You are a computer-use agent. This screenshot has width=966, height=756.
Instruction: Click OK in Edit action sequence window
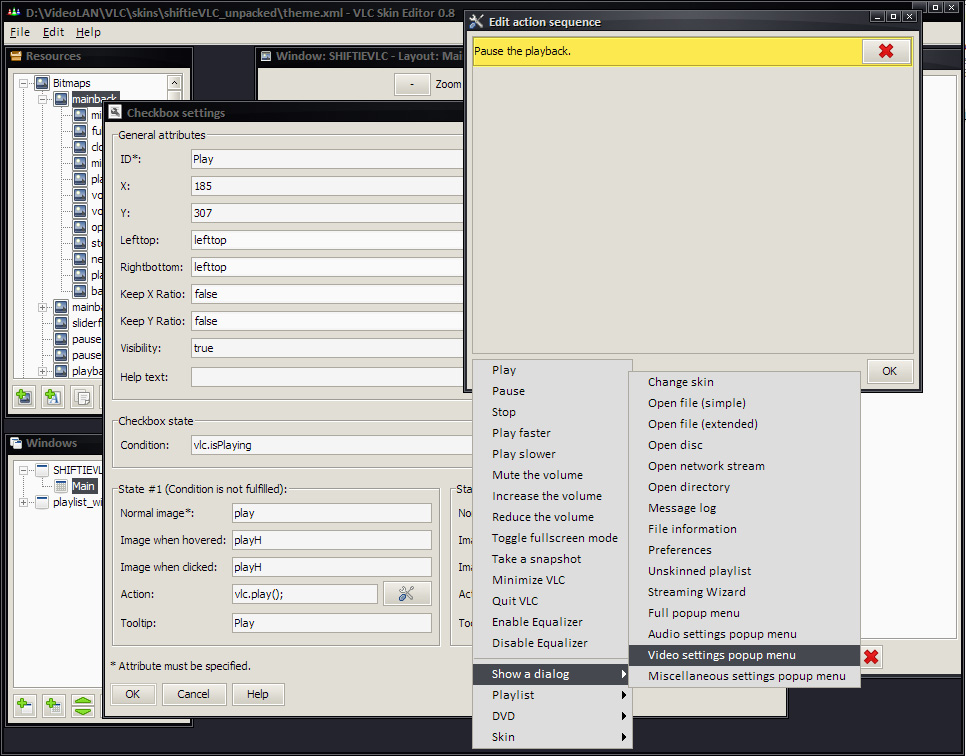click(x=889, y=371)
